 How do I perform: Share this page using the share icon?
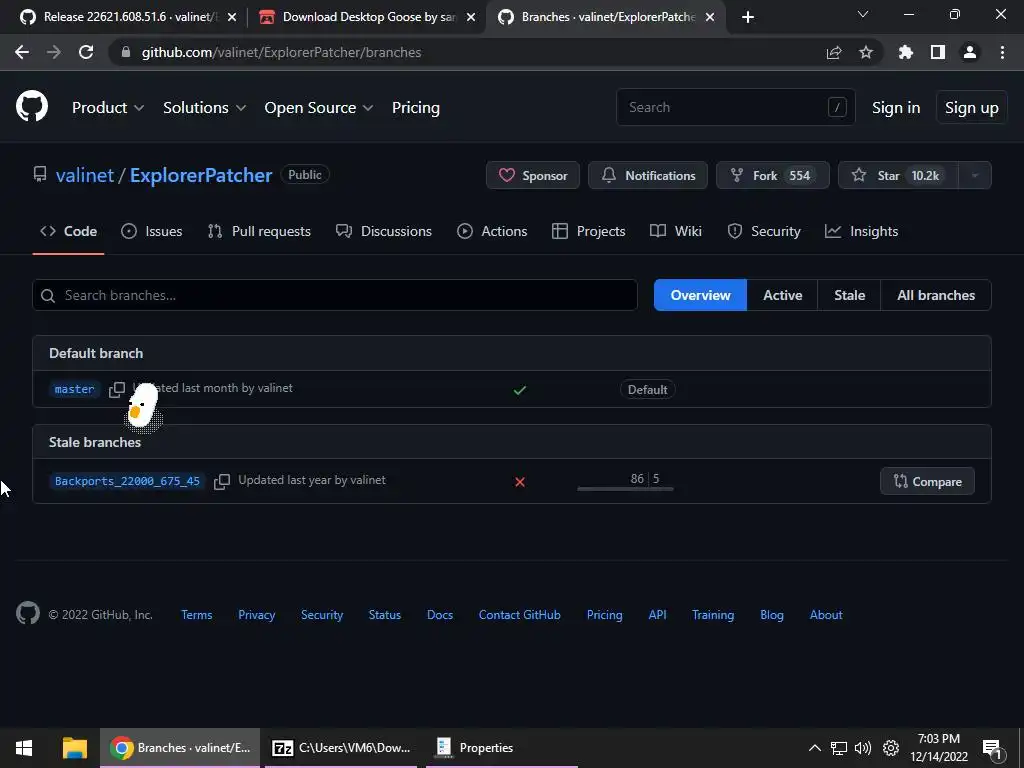834,52
